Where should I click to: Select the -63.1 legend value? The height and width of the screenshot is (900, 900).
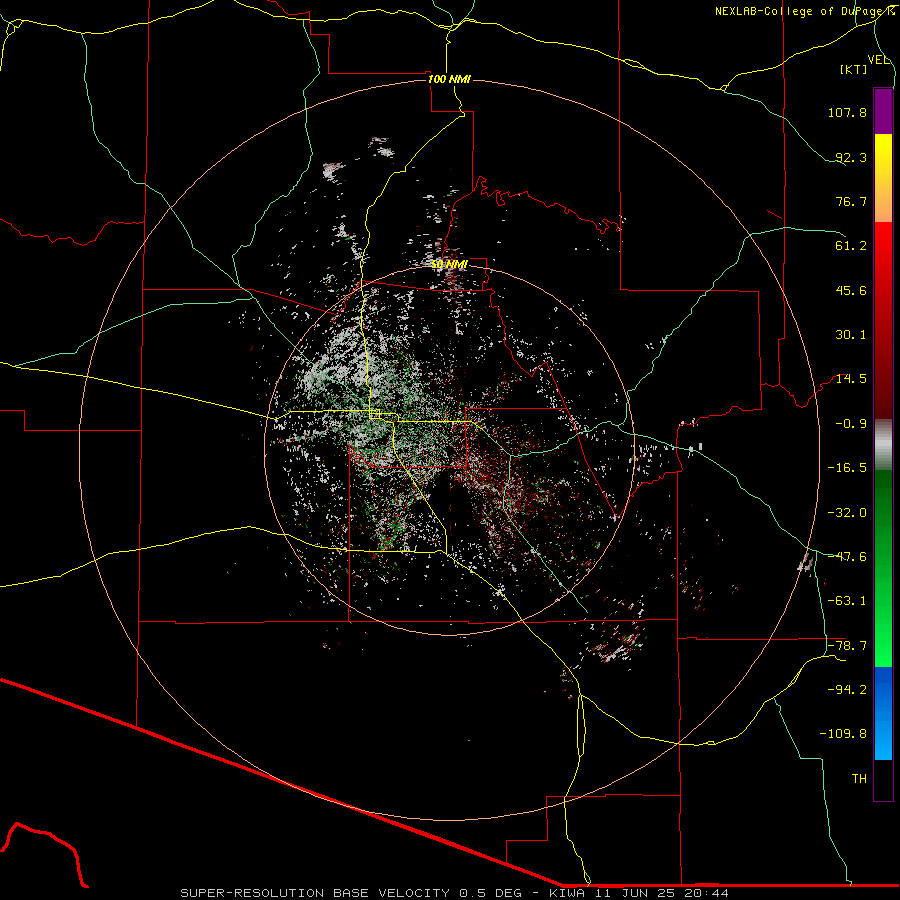click(847, 601)
